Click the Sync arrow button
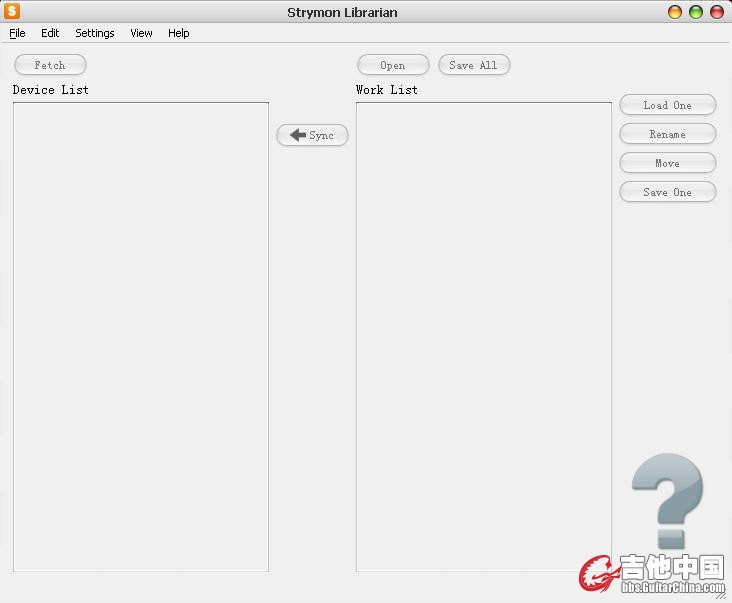The image size is (732, 603). [x=312, y=135]
